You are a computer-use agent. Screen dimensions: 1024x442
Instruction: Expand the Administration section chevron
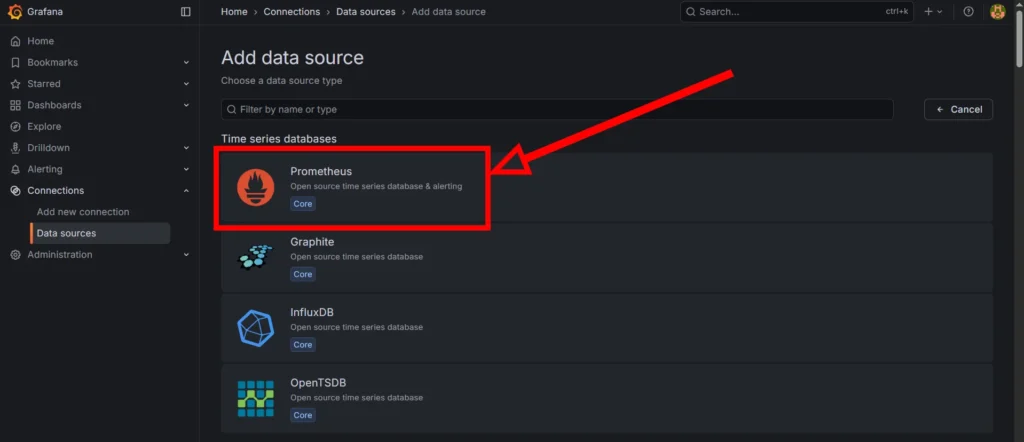[186, 255]
